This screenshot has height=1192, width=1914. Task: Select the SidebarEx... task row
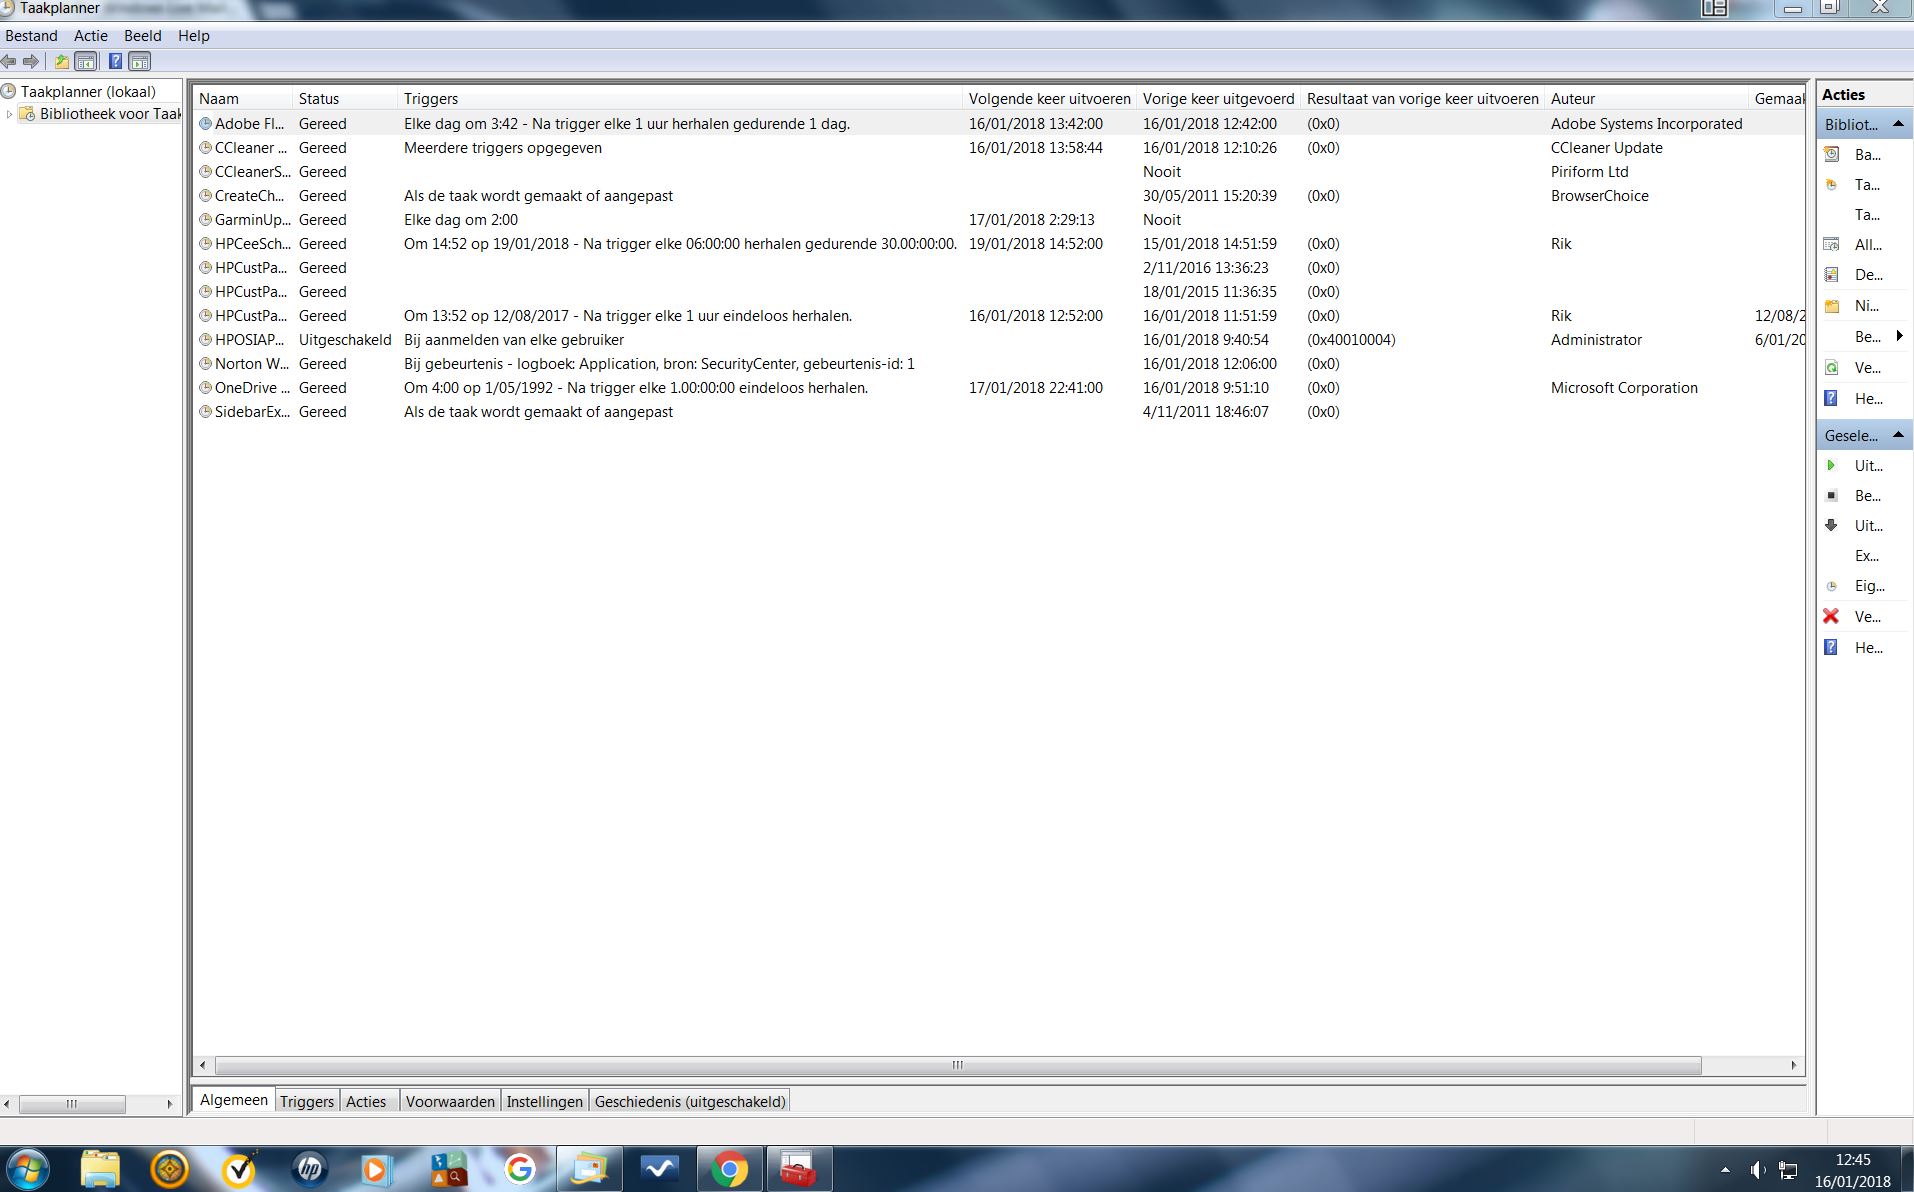pyautogui.click(x=998, y=412)
